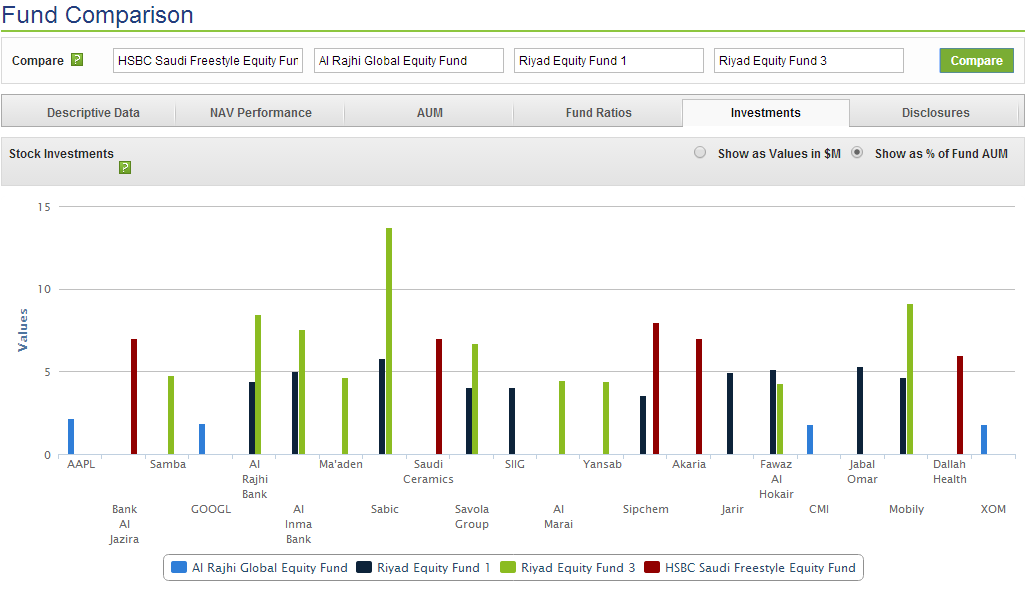Click the tall green Sabic bar
The width and height of the screenshot is (1028, 592).
[389, 341]
